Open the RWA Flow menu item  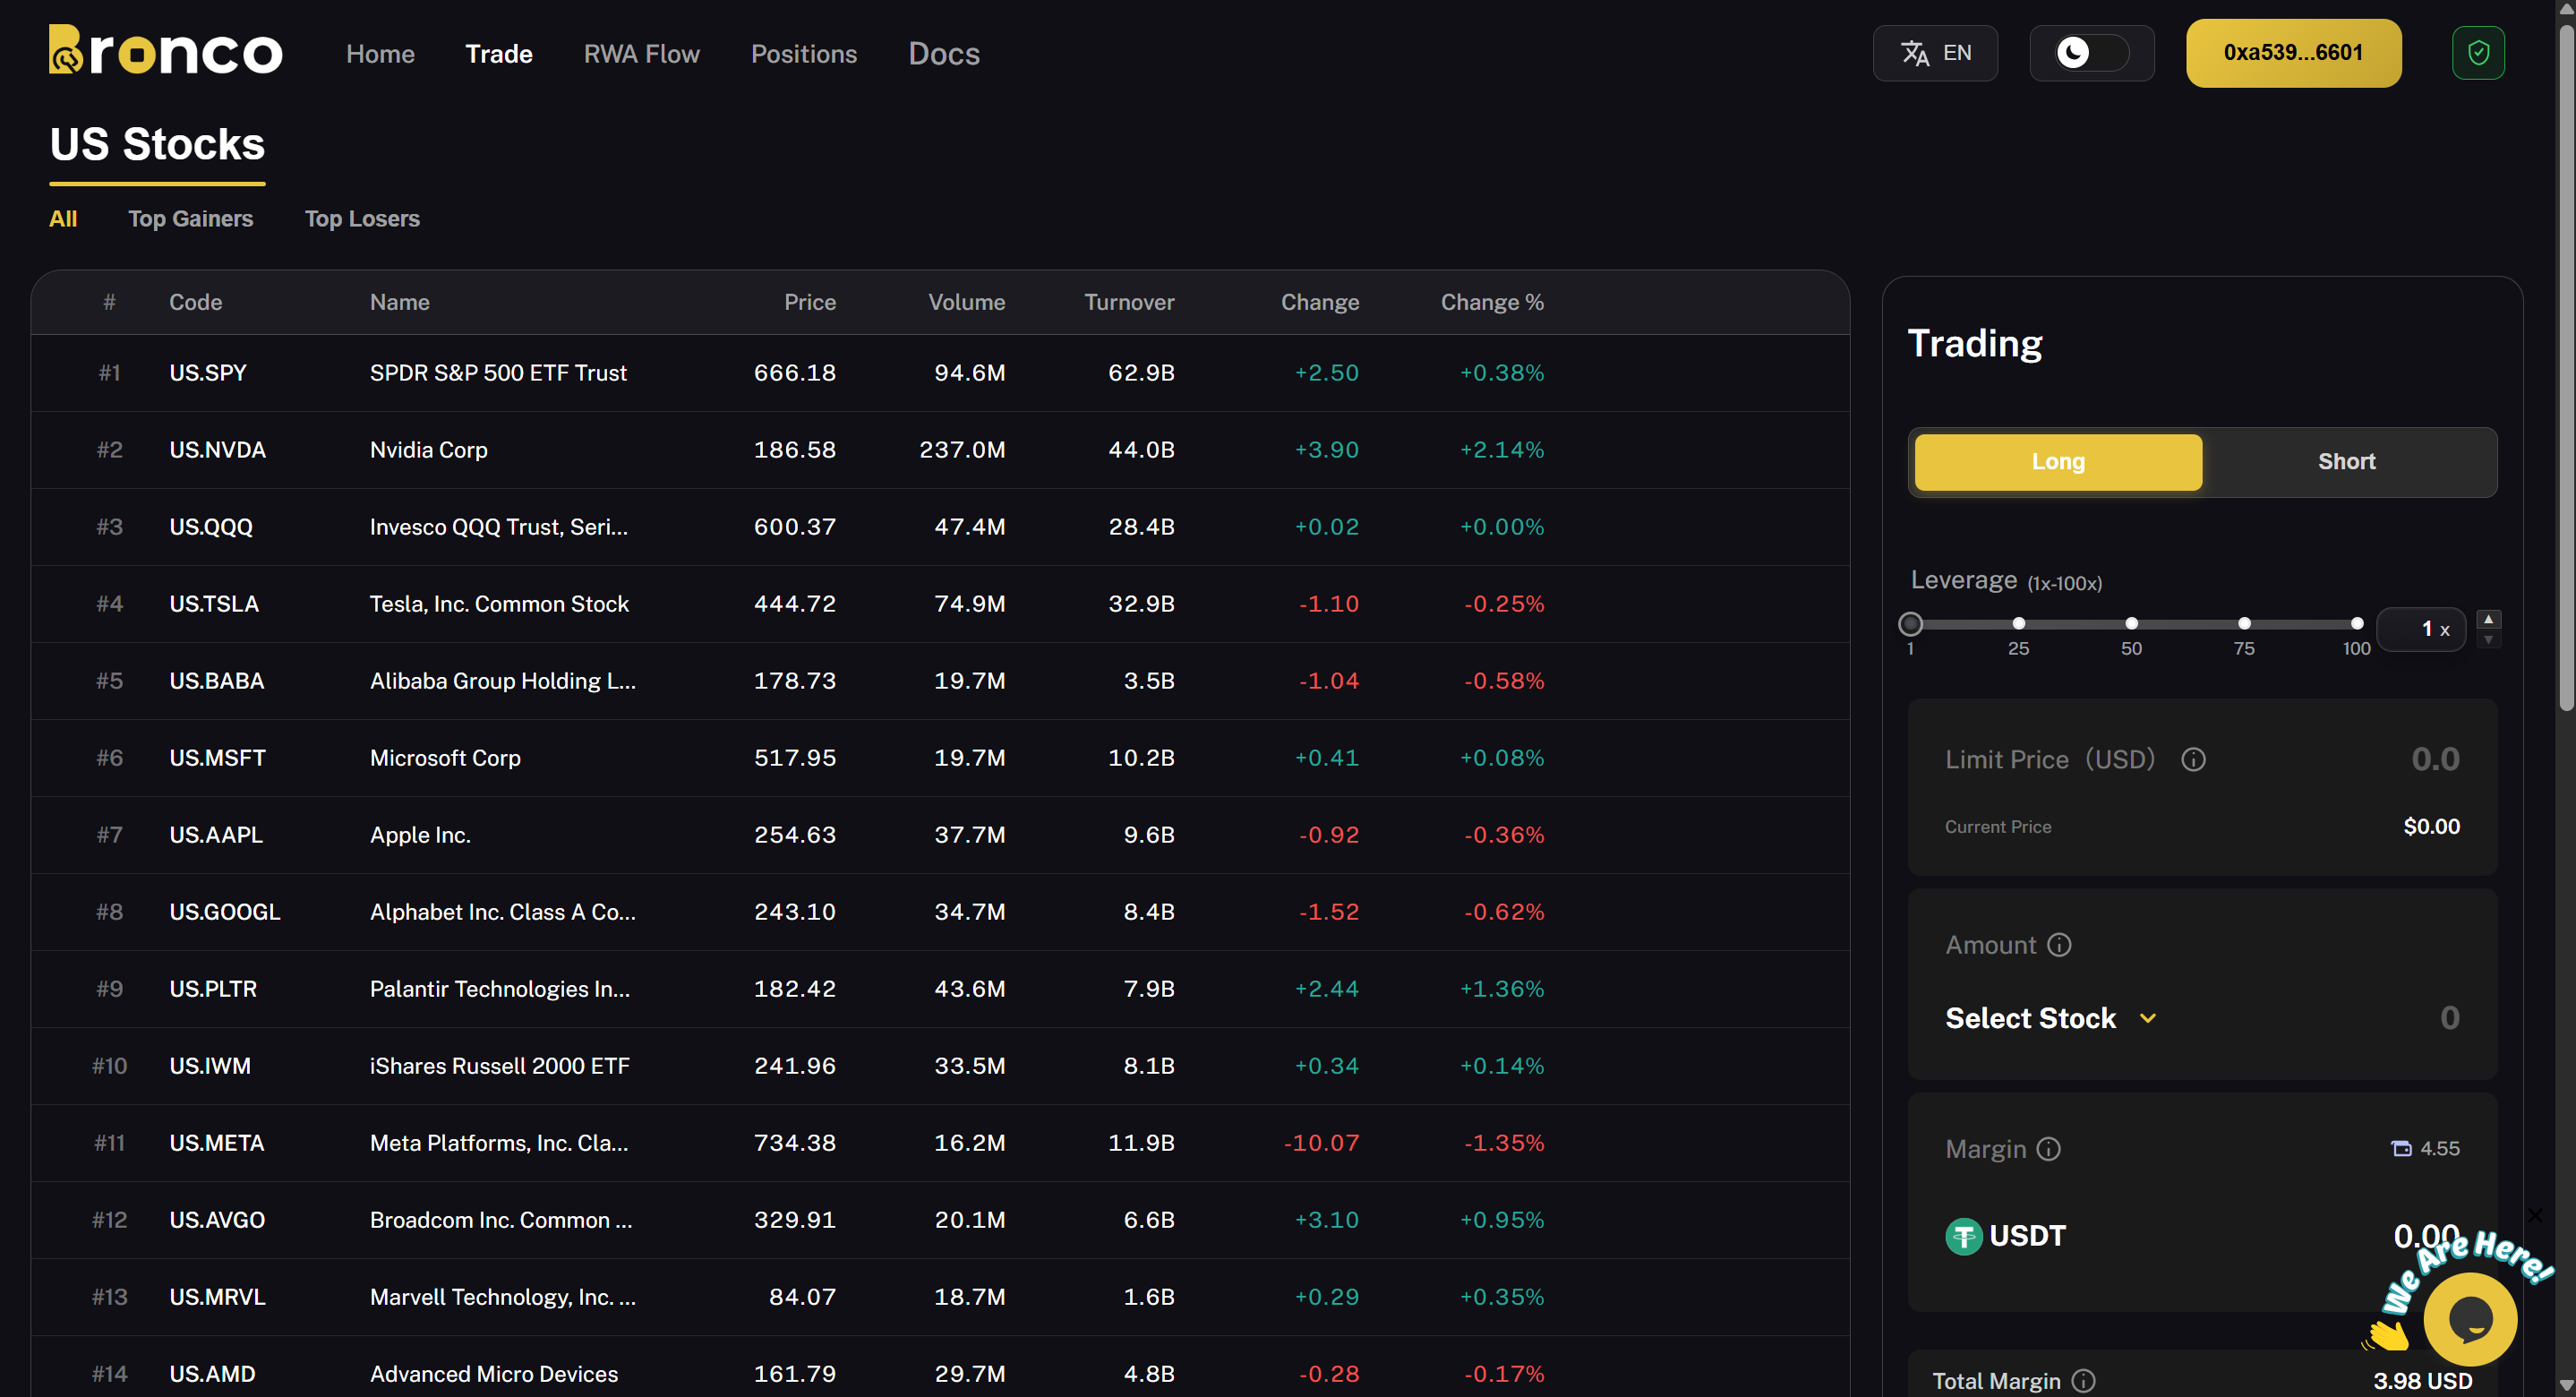click(641, 54)
